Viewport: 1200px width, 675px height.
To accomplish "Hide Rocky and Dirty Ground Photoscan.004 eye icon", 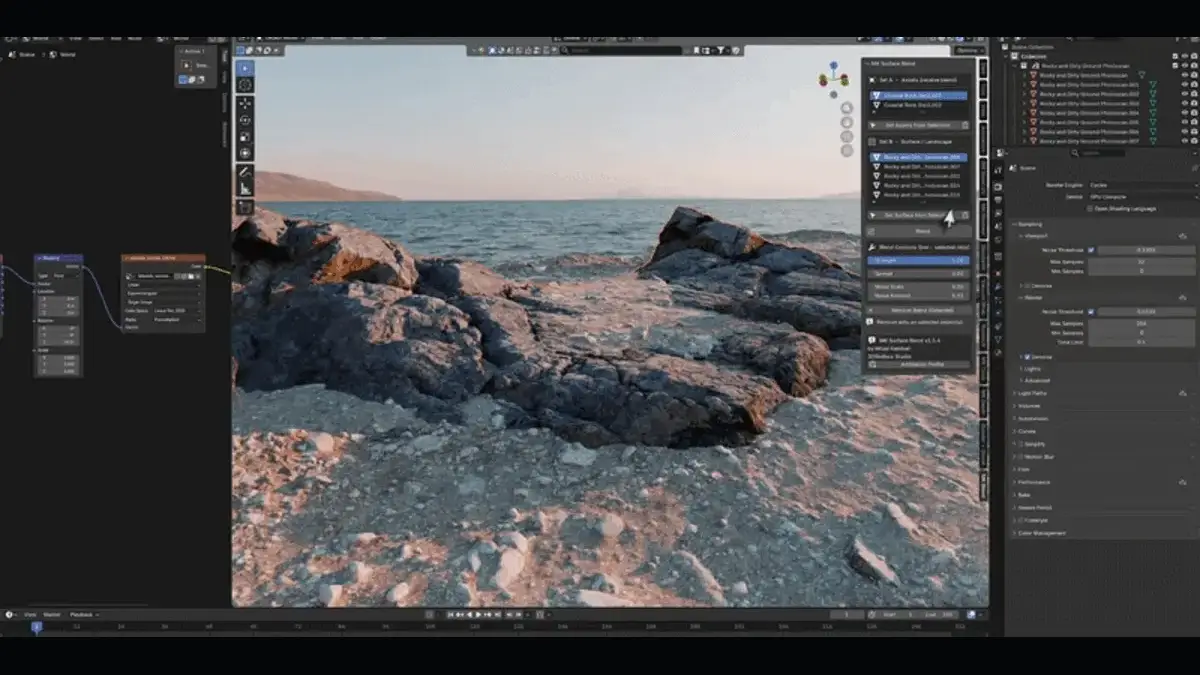I will [1185, 113].
